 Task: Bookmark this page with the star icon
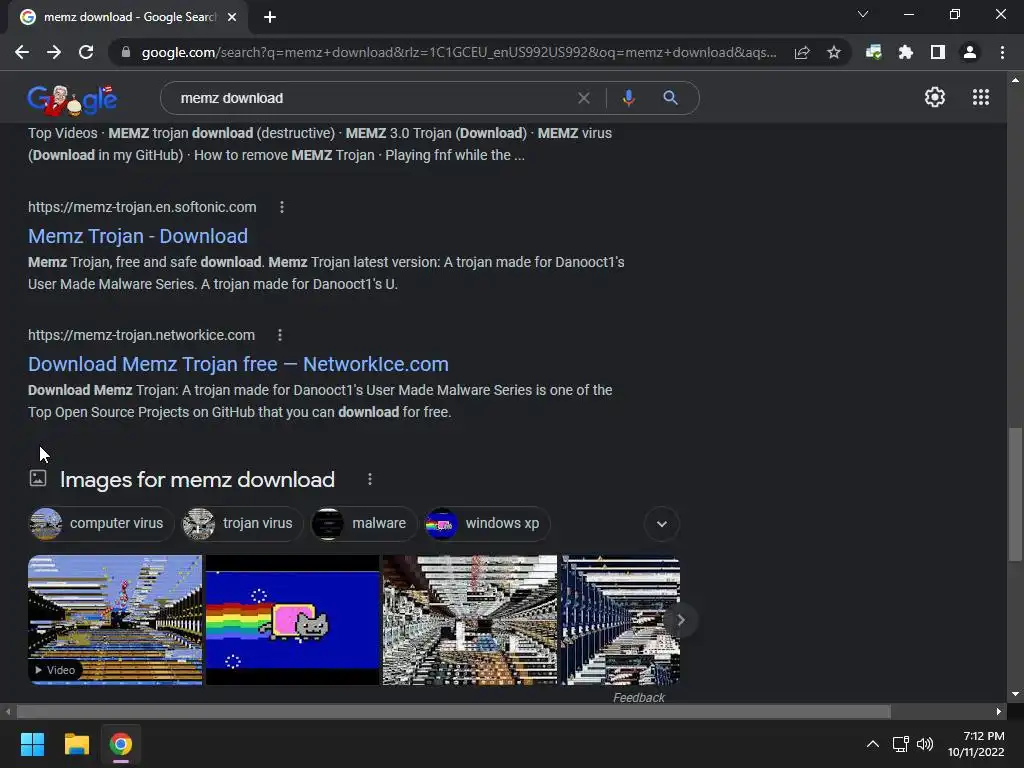point(833,52)
